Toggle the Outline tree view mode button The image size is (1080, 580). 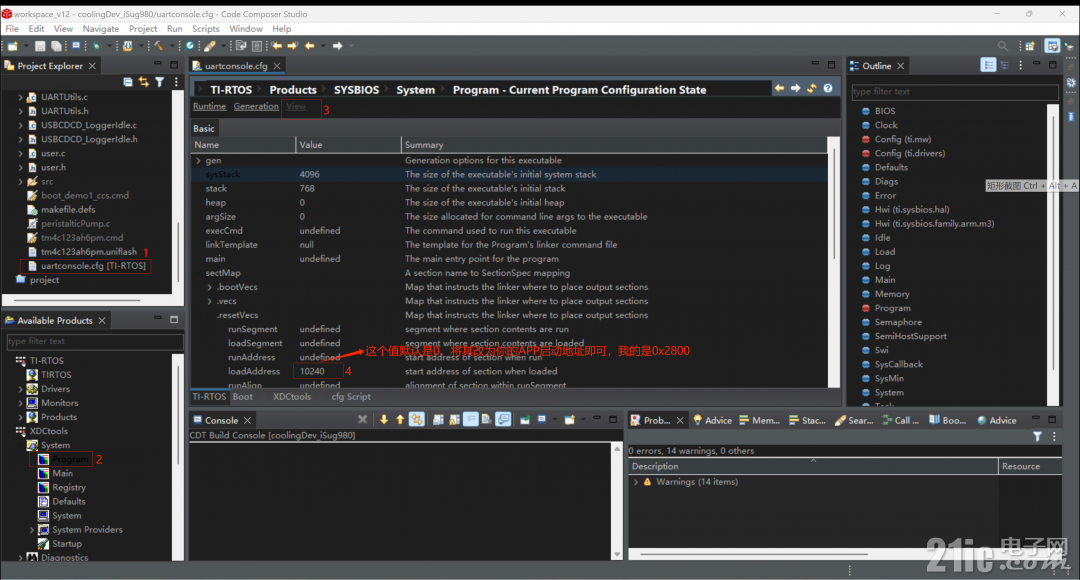(1005, 65)
